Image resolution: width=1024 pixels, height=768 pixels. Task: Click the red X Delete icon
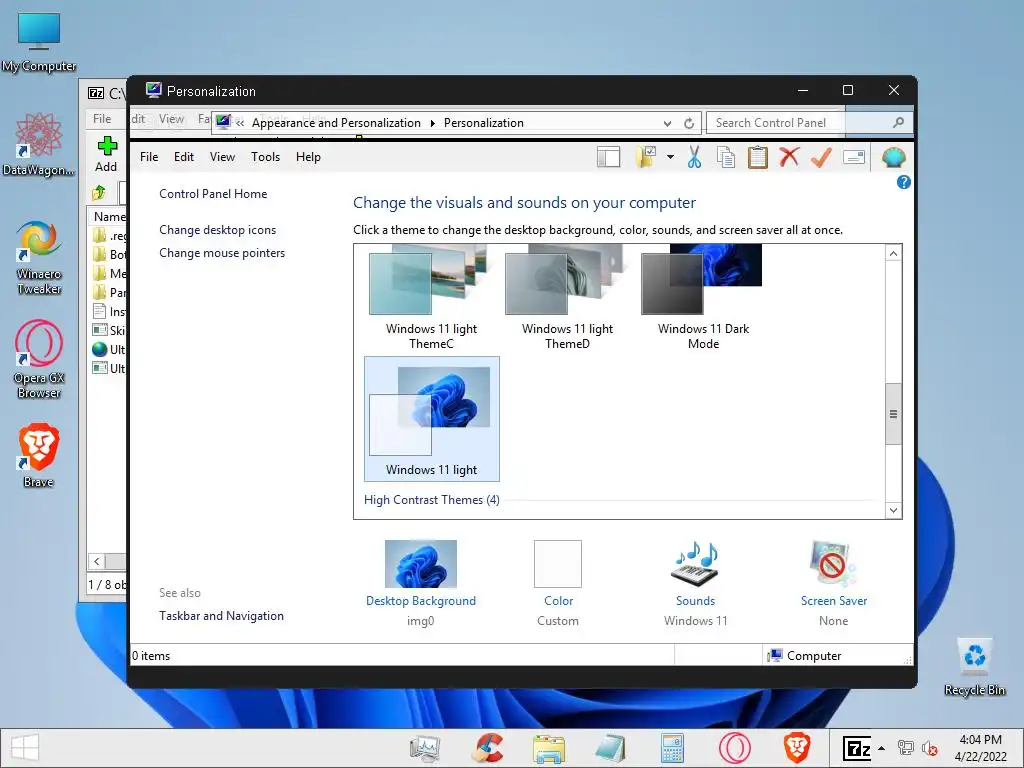tap(789, 157)
